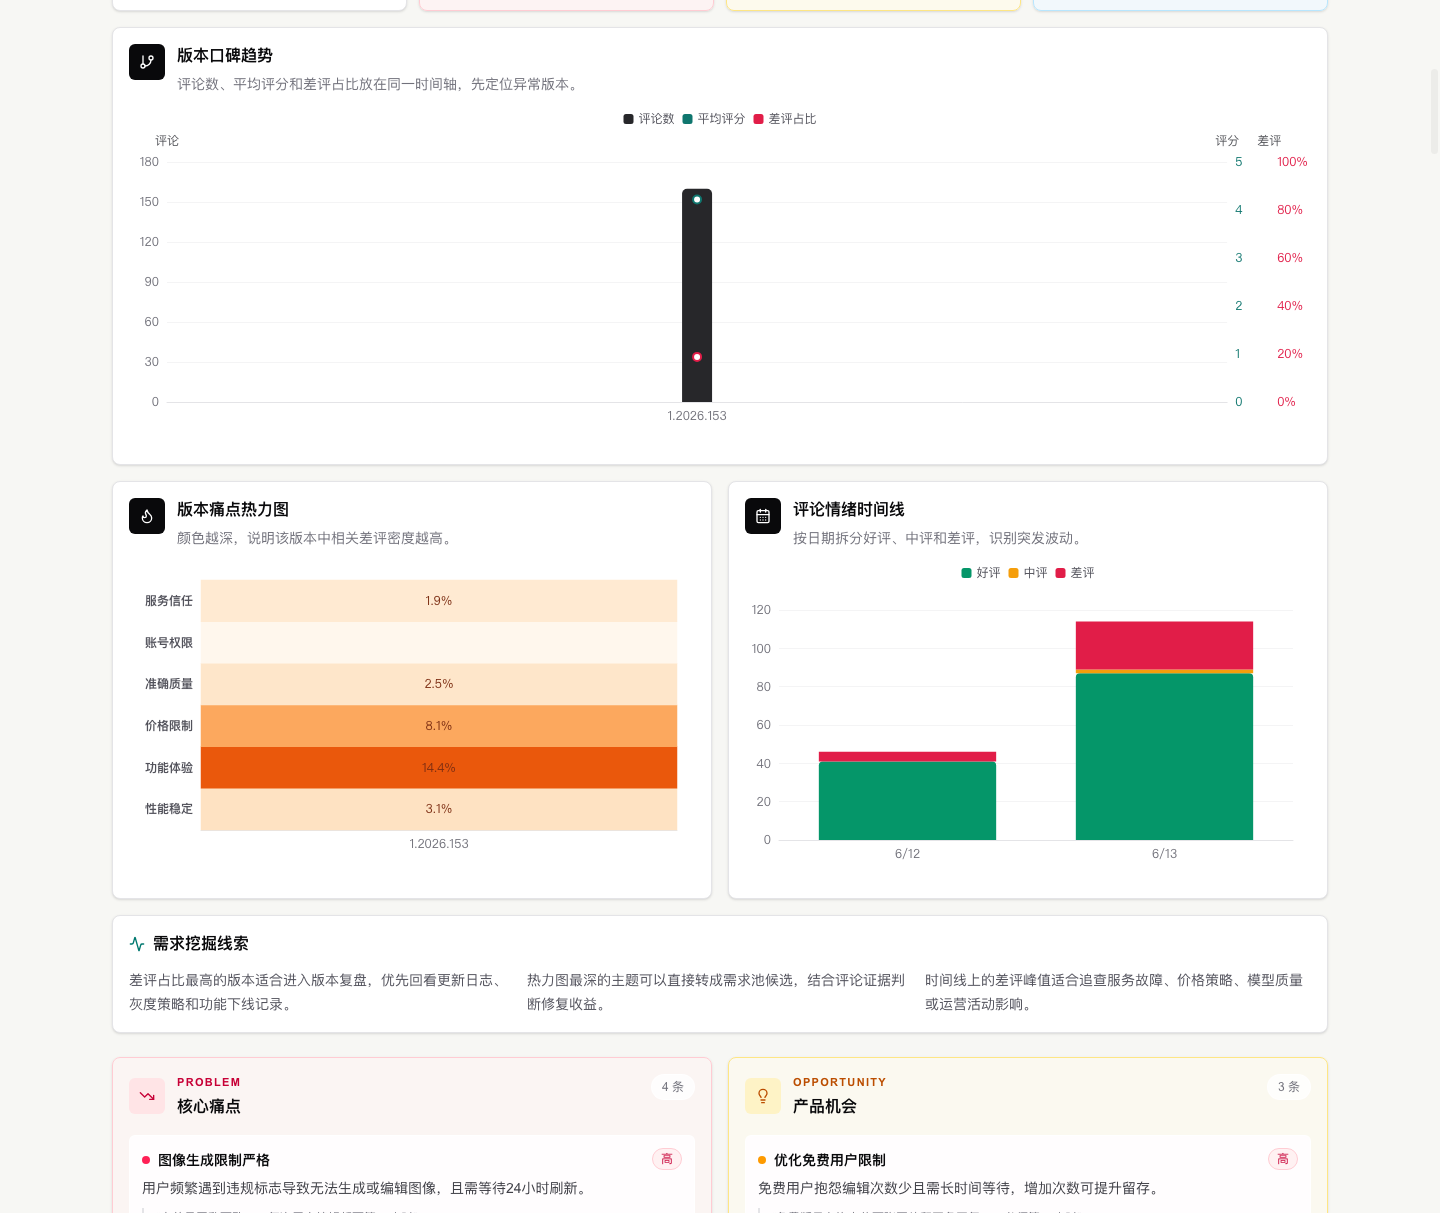Screen dimensions: 1440x1213
Task: Click the branch icon beside 版本口碑趋势
Action: tap(147, 62)
